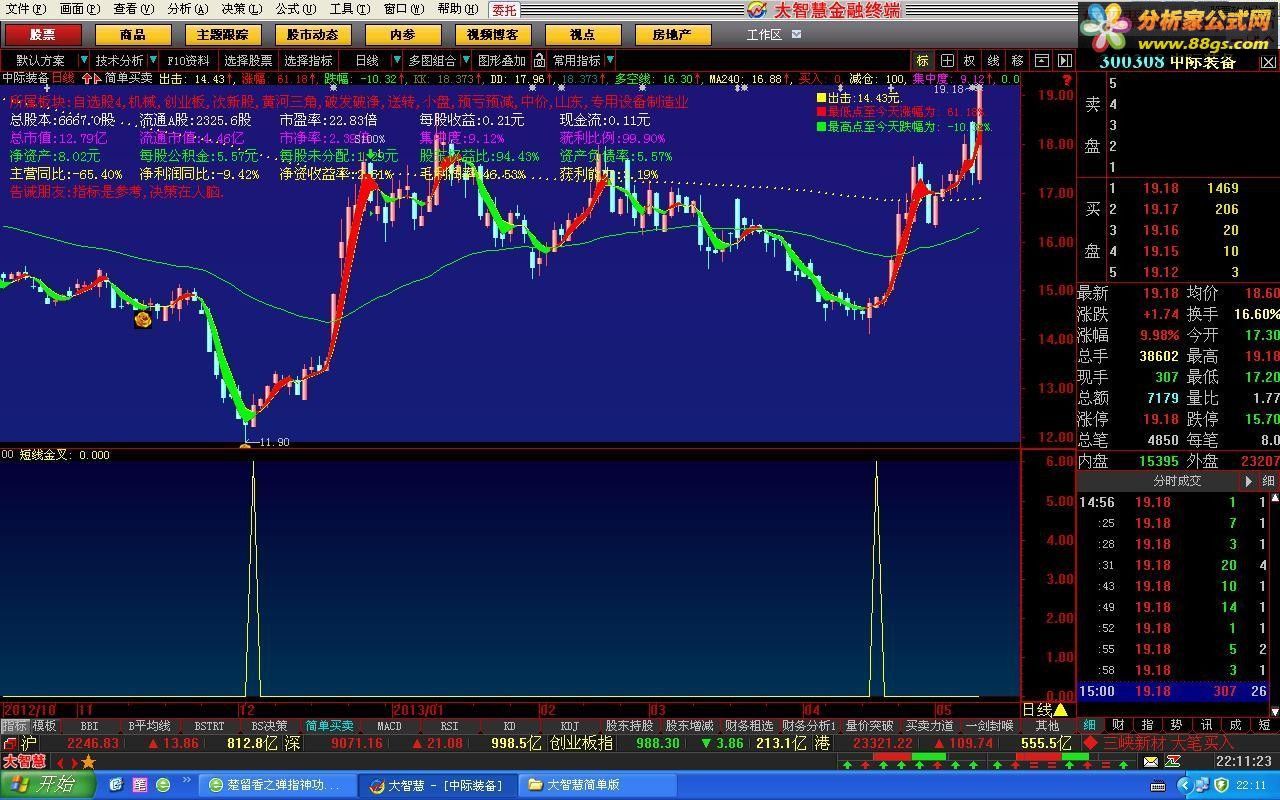Image resolution: width=1280 pixels, height=800 pixels.
Task: Click the 线 drawing-line toolbar icon
Action: [x=993, y=60]
